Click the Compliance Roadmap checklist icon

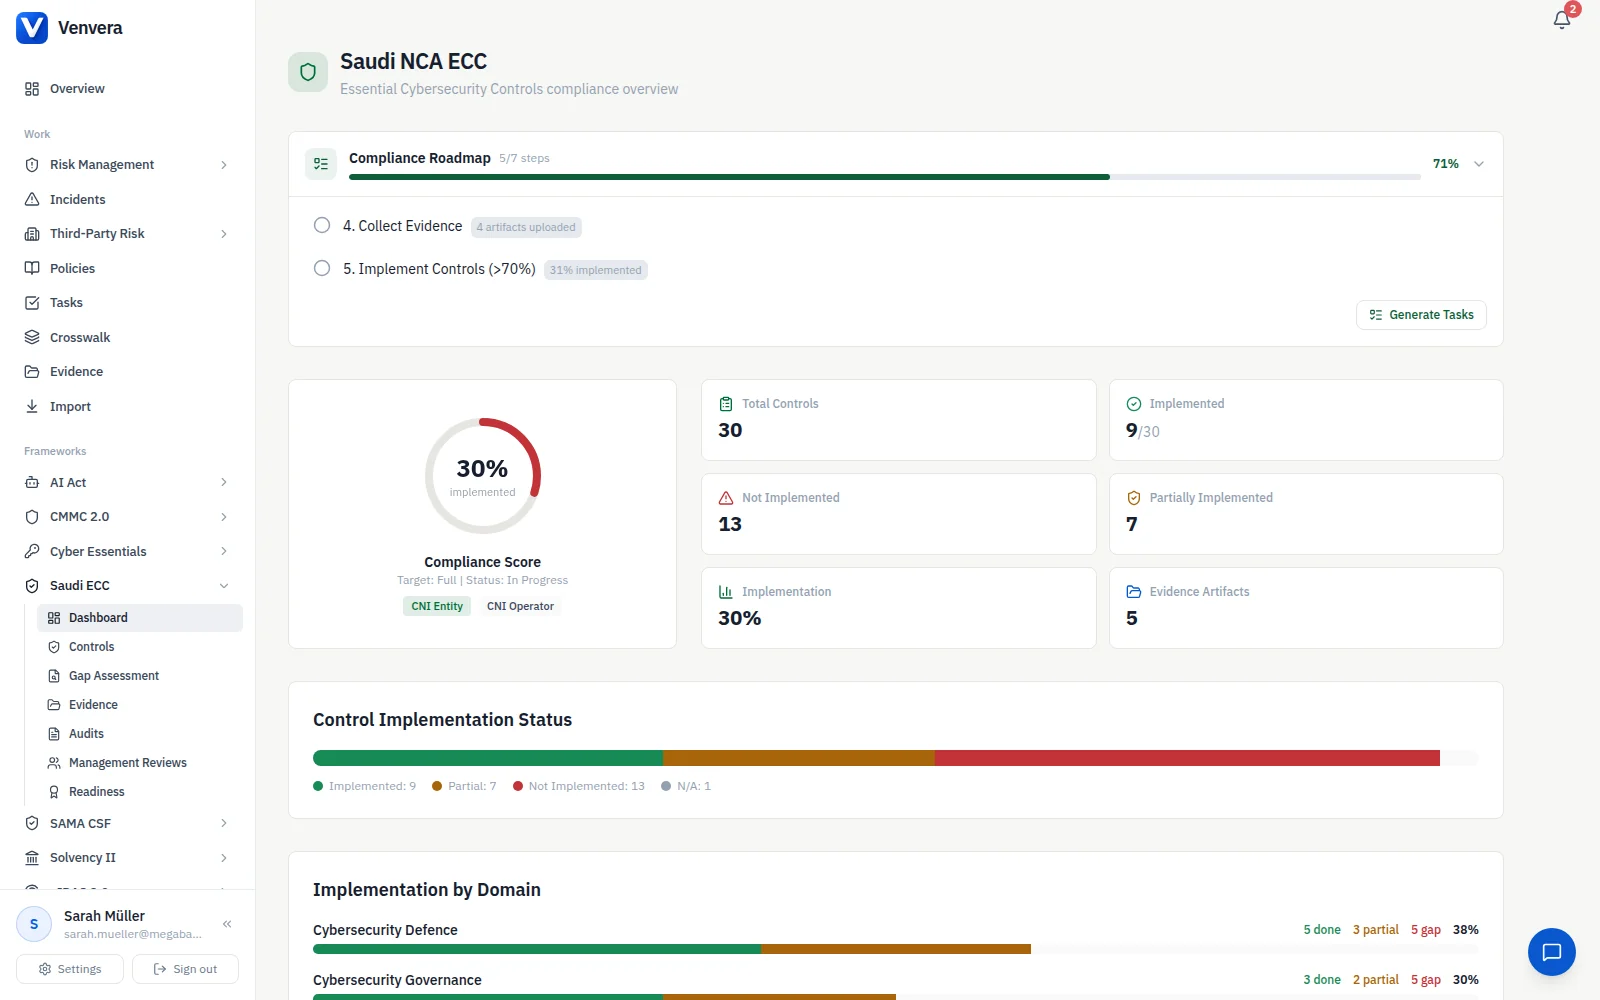[321, 164]
